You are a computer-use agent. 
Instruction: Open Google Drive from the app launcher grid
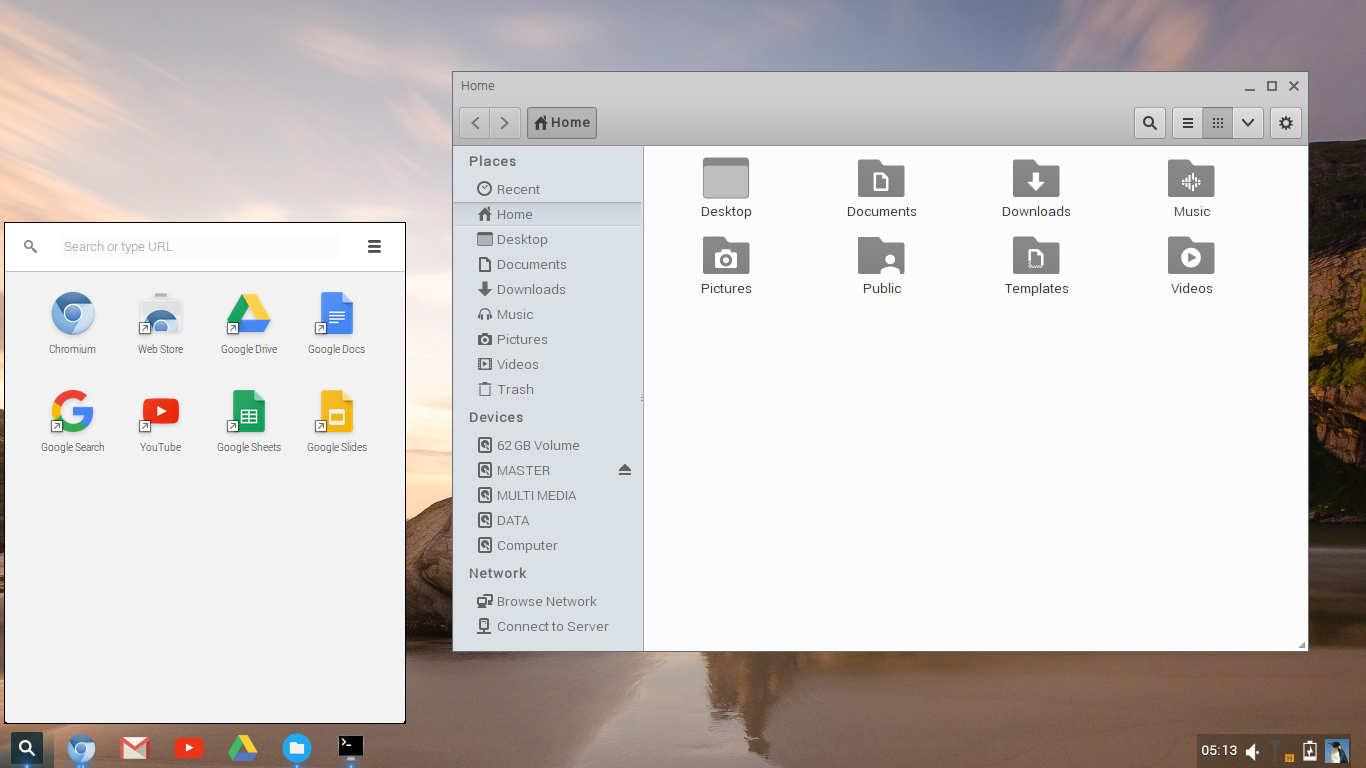(249, 323)
